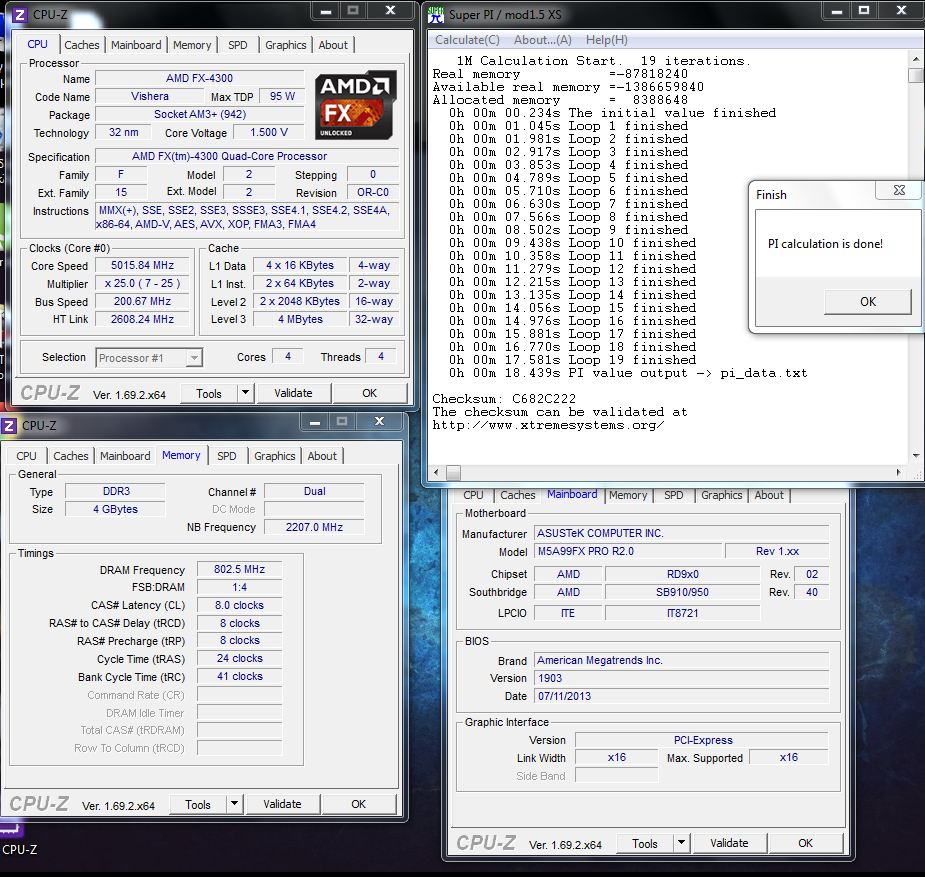Minimize the Super PI window
The height and width of the screenshot is (877, 925).
(837, 11)
